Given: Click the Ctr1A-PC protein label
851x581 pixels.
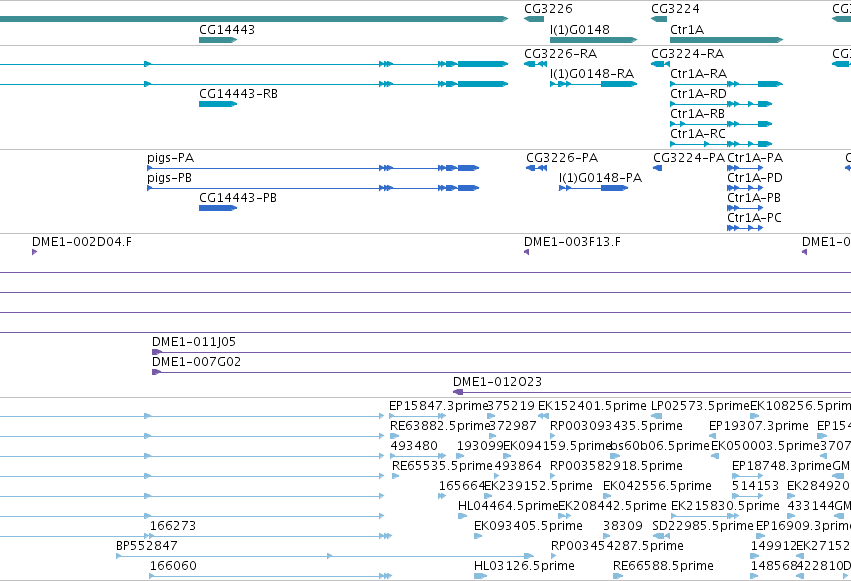Looking at the screenshot, I should 754,218.
